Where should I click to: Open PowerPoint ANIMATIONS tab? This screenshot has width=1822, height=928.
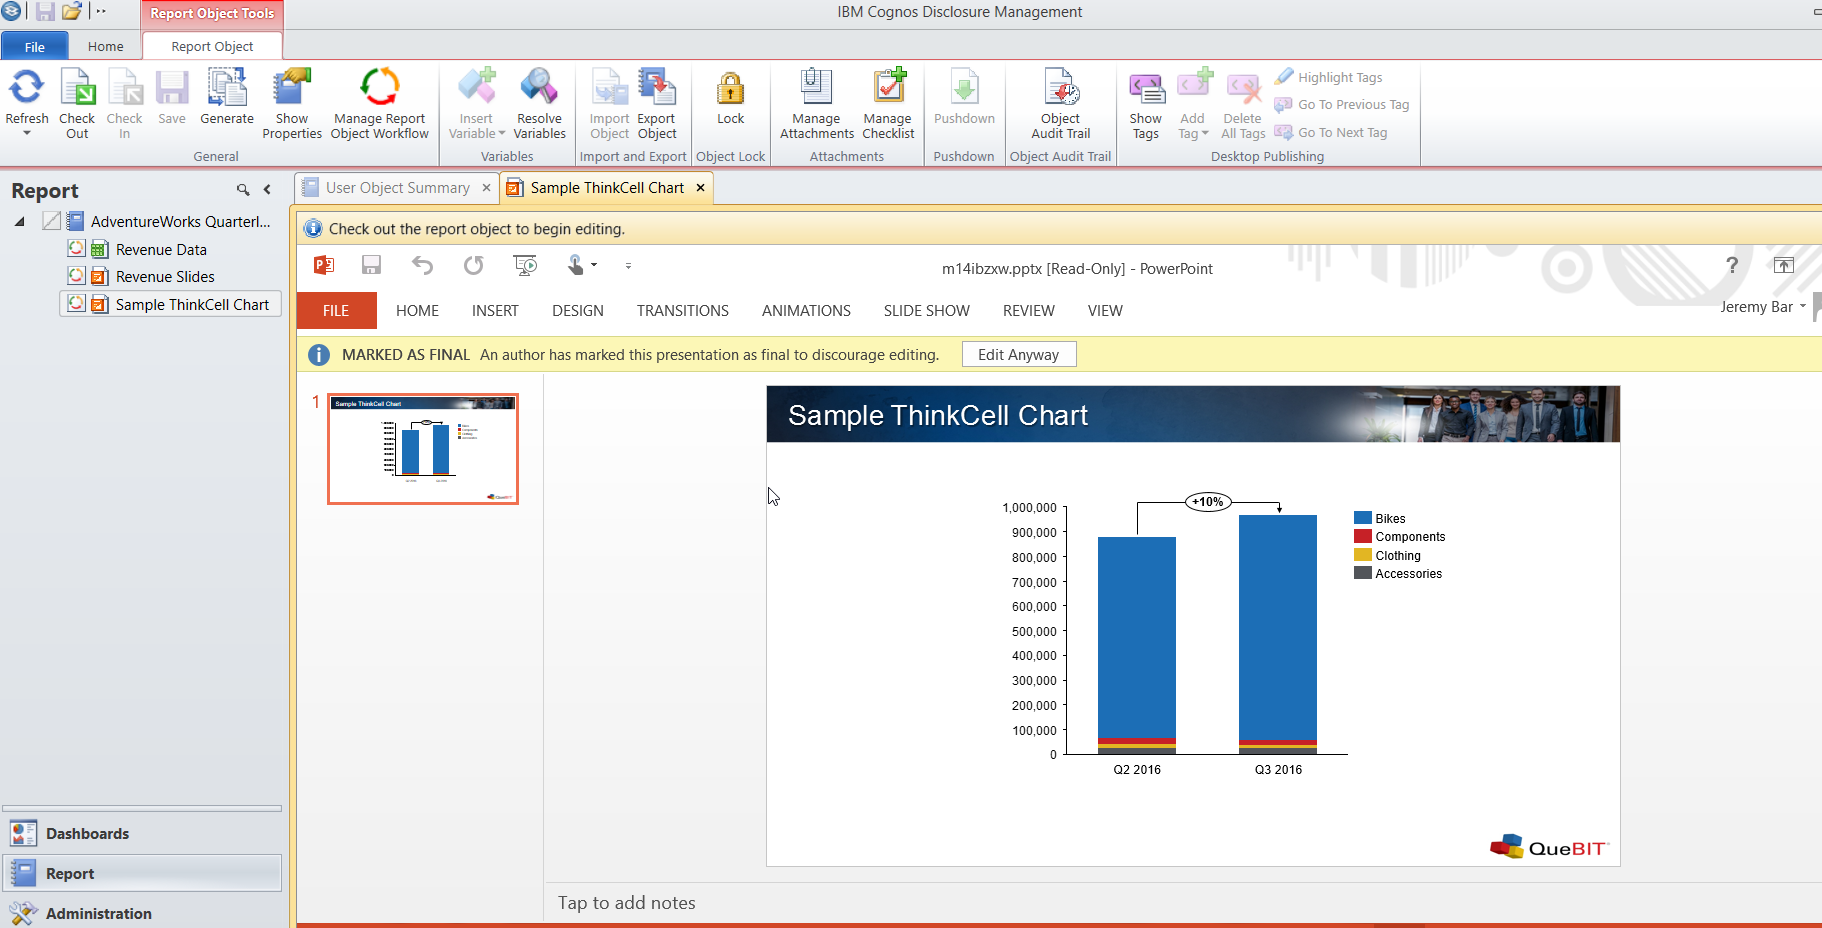point(806,311)
